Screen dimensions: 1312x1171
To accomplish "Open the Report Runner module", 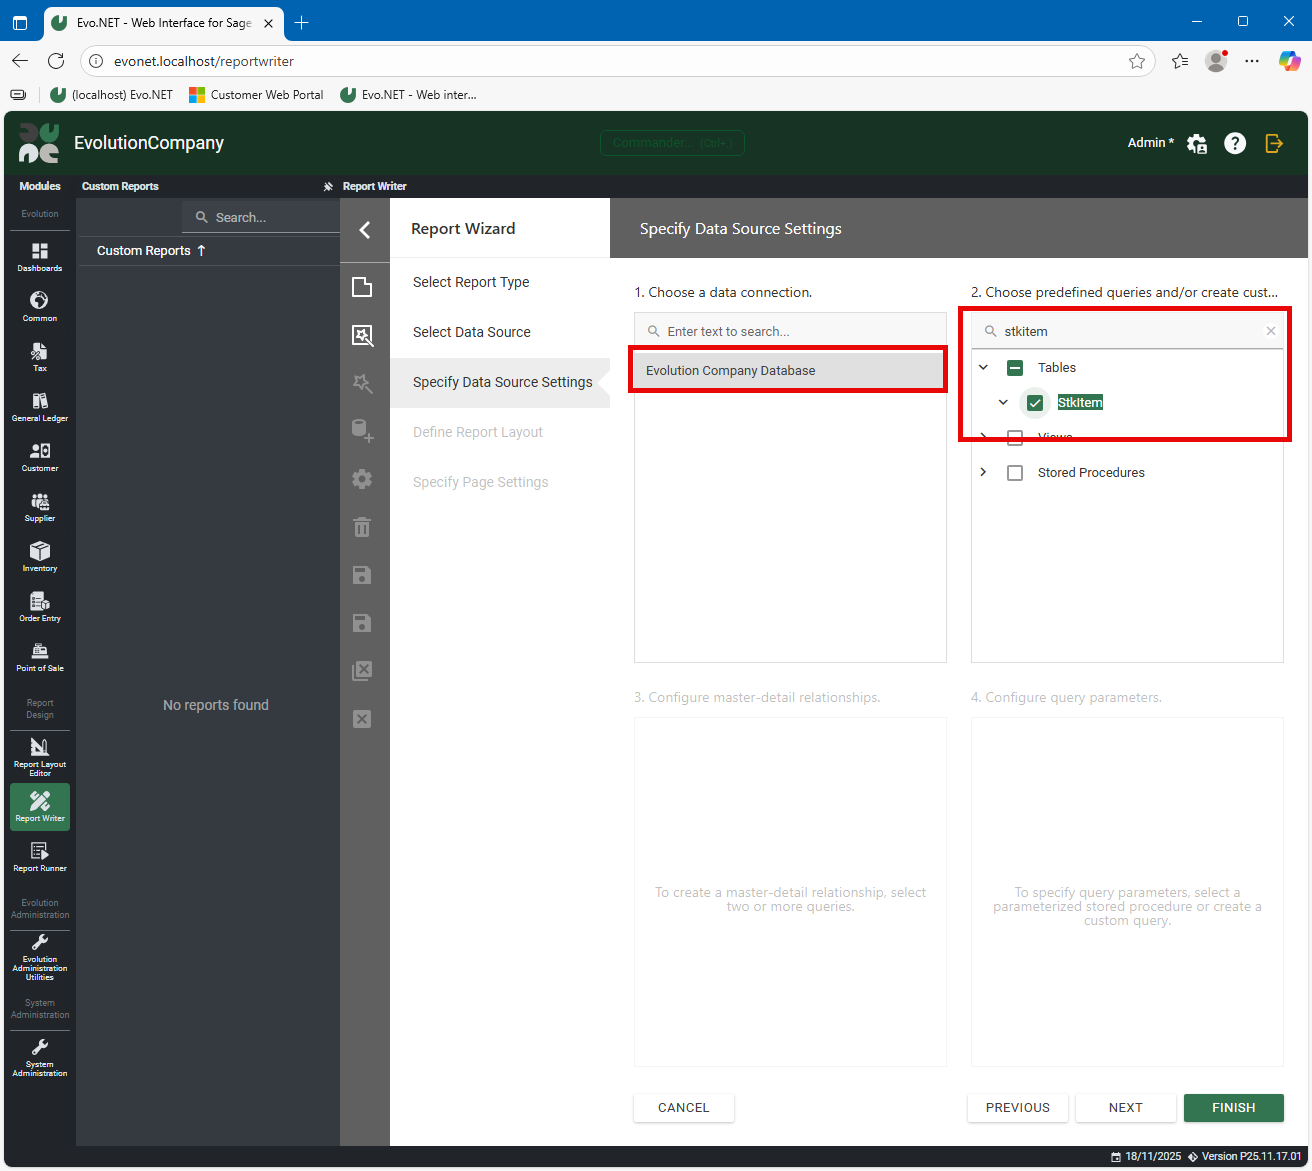I will [x=40, y=856].
